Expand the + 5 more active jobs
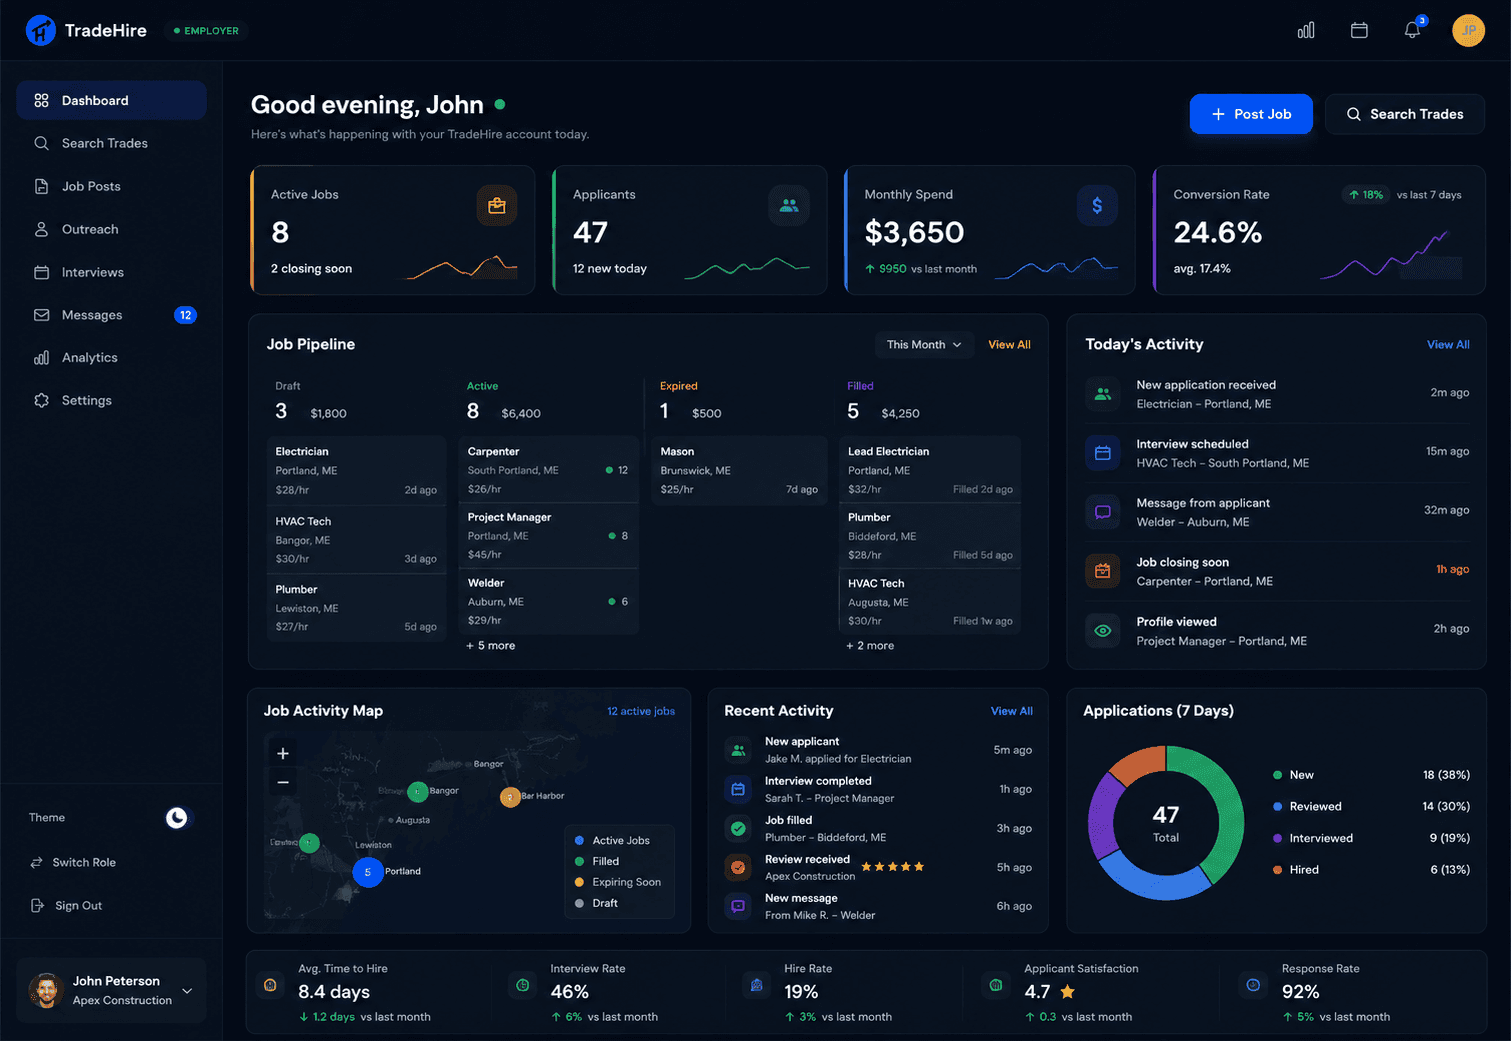Viewport: 1511px width, 1041px height. click(491, 646)
